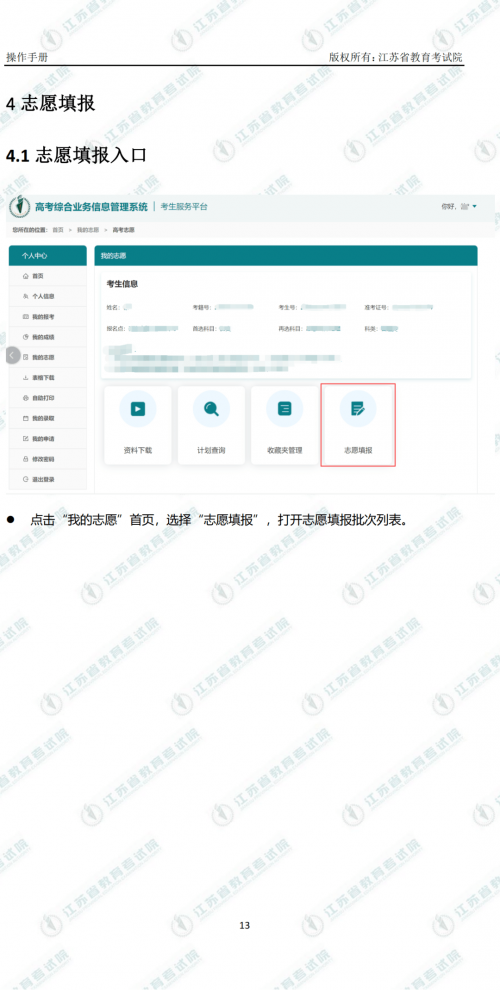This screenshot has width=500, height=990.
Task: Click the 考生信息 section heading
Action: [x=122, y=284]
